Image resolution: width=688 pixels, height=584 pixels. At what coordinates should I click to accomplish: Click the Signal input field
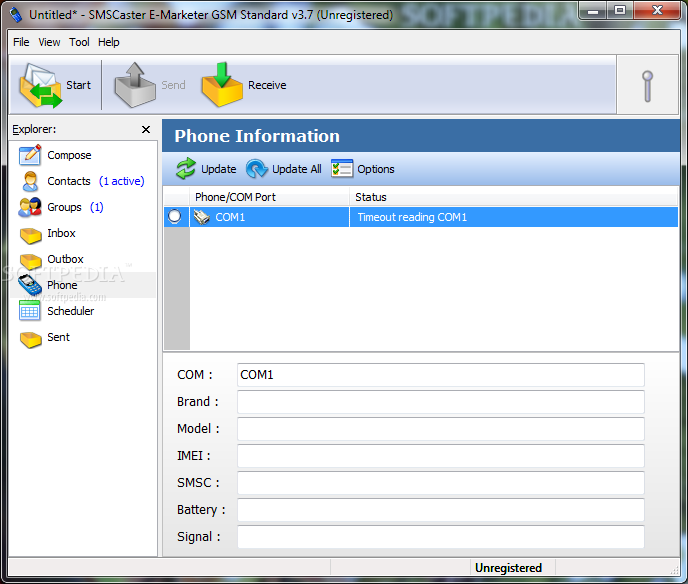[441, 537]
